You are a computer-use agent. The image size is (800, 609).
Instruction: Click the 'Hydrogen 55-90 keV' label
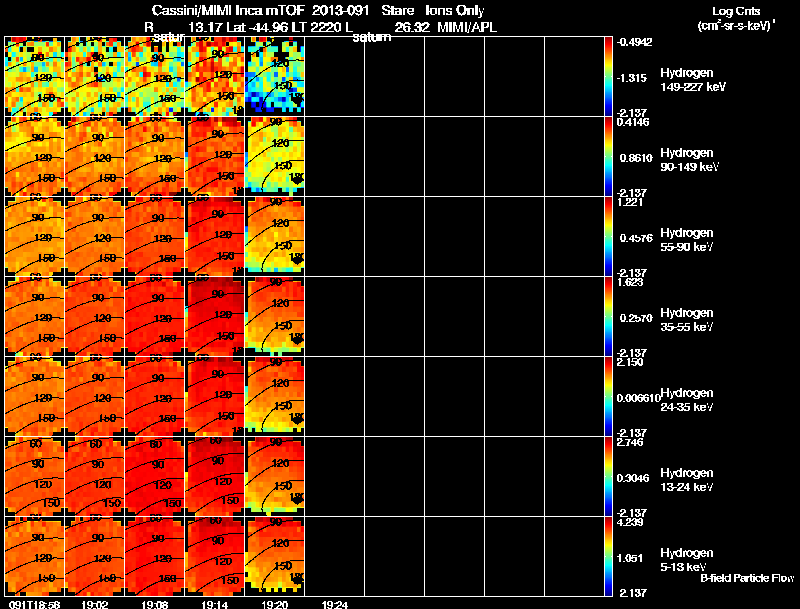687,240
